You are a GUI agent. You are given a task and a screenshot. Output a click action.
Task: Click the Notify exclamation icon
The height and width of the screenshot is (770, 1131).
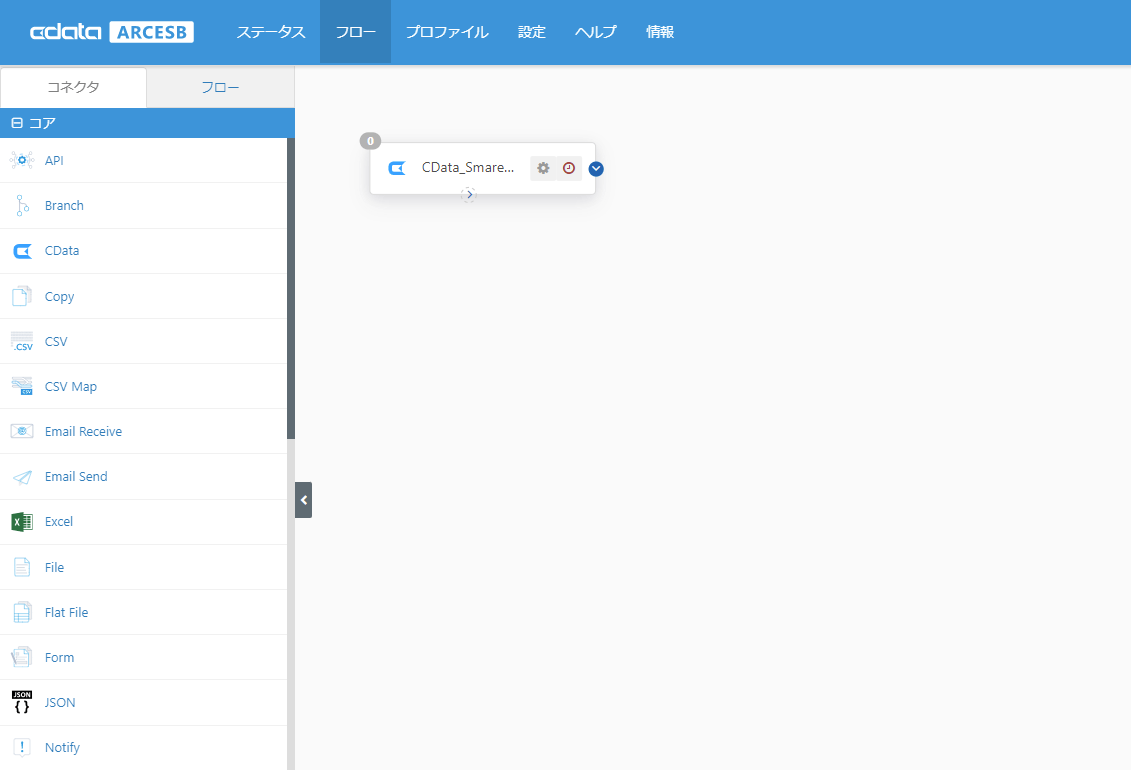coord(22,747)
